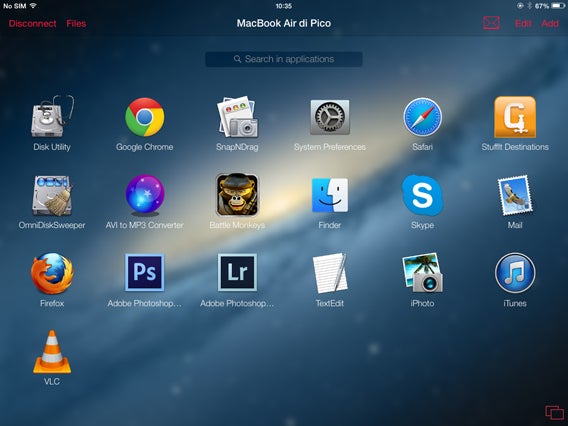
Task: Tap the Google Chrome label text
Action: [145, 147]
